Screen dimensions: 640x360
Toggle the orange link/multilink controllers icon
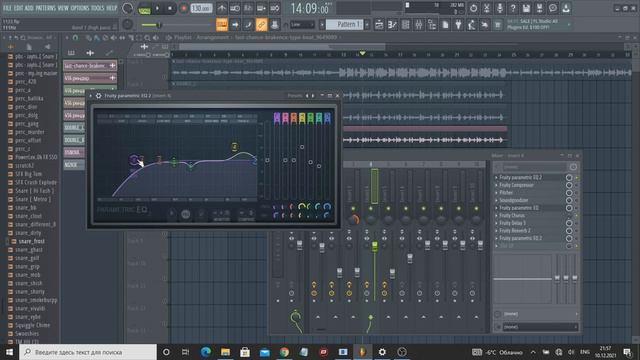click(261, 24)
